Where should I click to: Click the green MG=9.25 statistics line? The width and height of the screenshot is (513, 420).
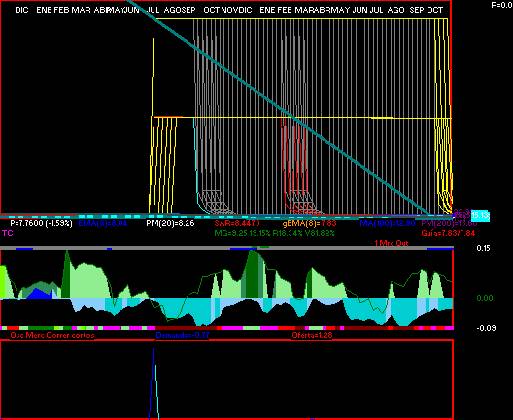[274, 233]
